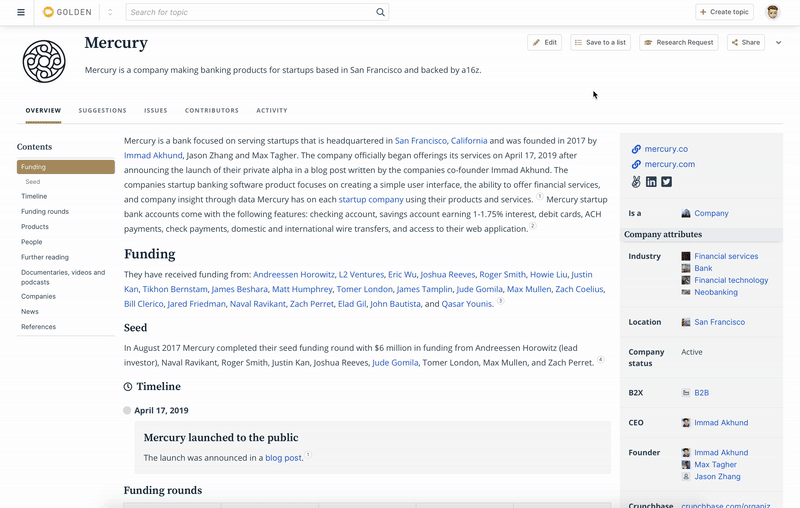This screenshot has width=800, height=508.
Task: Open the blog post link
Action: pos(283,458)
